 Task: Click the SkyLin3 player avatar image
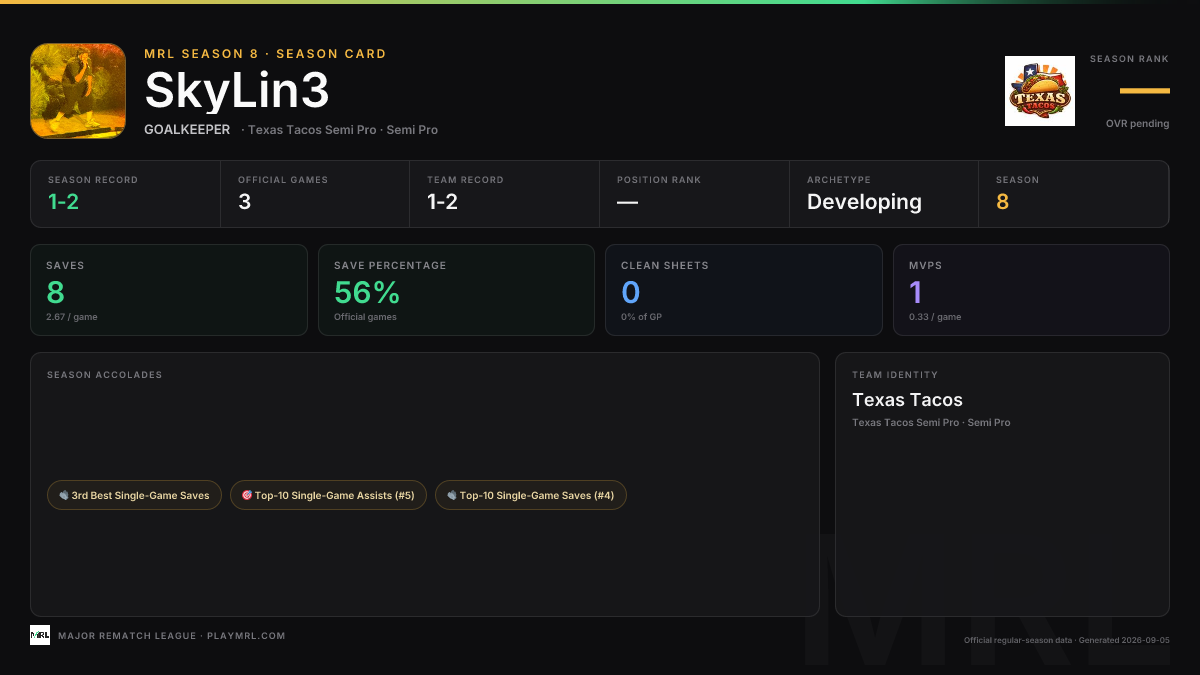(78, 90)
